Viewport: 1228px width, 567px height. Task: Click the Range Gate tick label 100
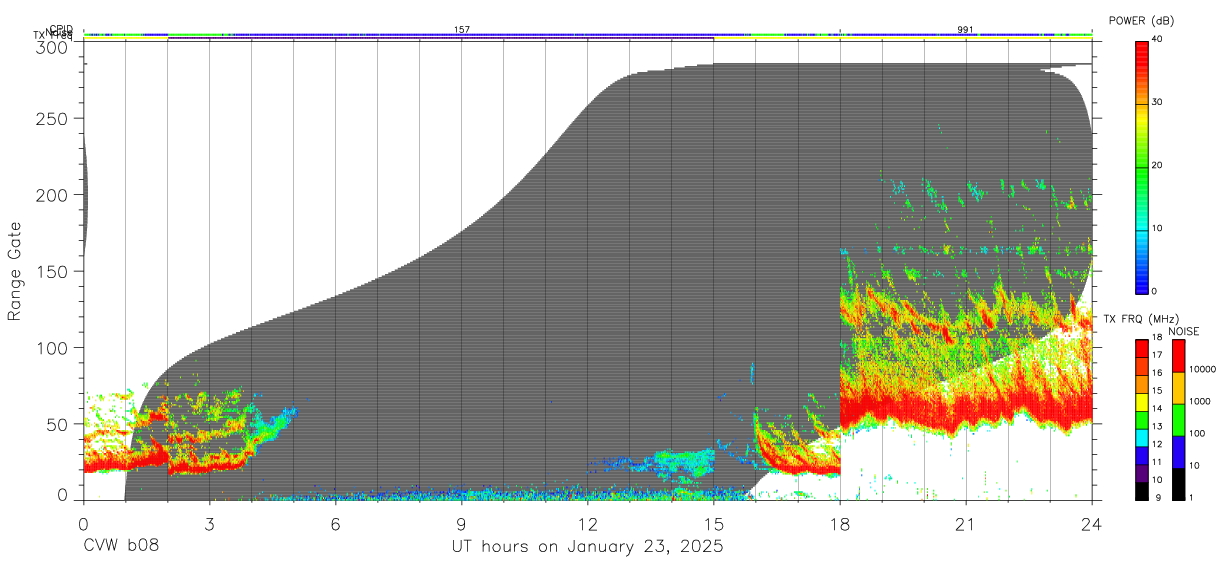53,348
